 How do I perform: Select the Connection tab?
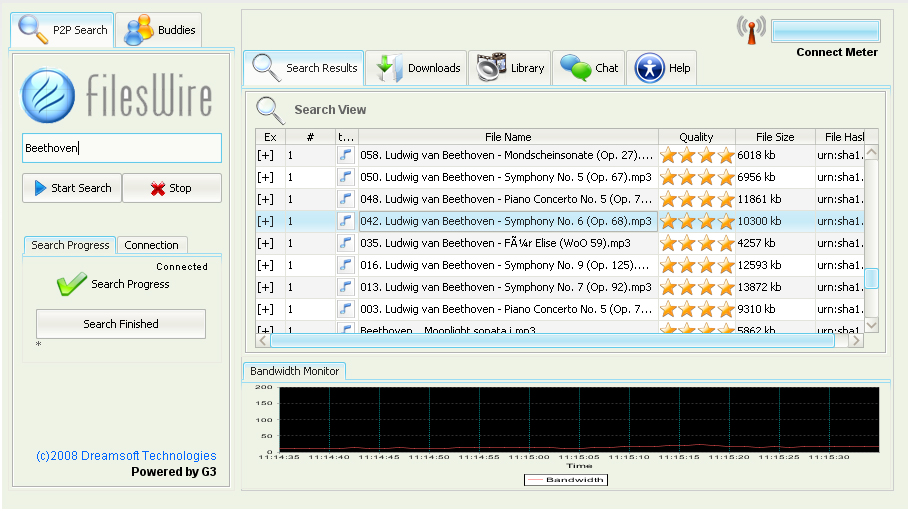click(152, 245)
